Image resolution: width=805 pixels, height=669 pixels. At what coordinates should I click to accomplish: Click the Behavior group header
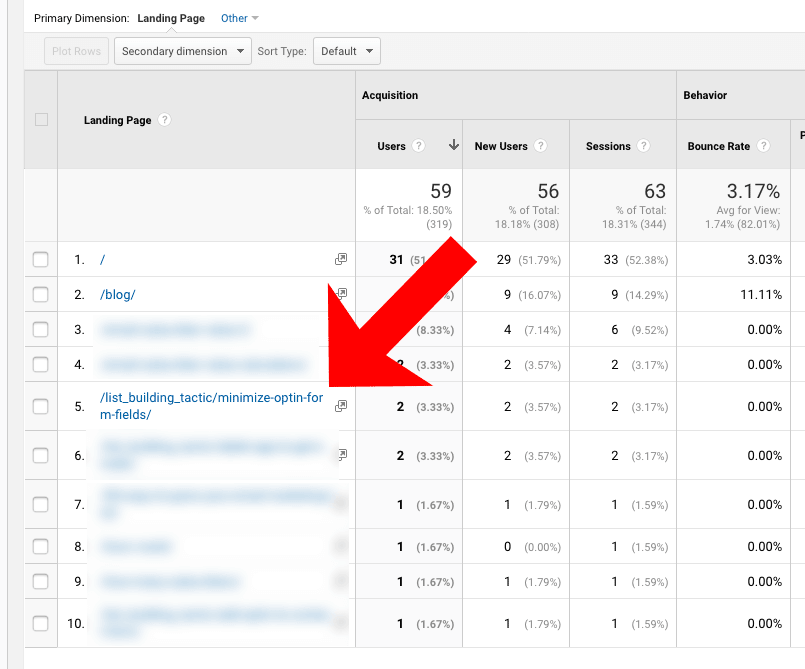point(705,95)
